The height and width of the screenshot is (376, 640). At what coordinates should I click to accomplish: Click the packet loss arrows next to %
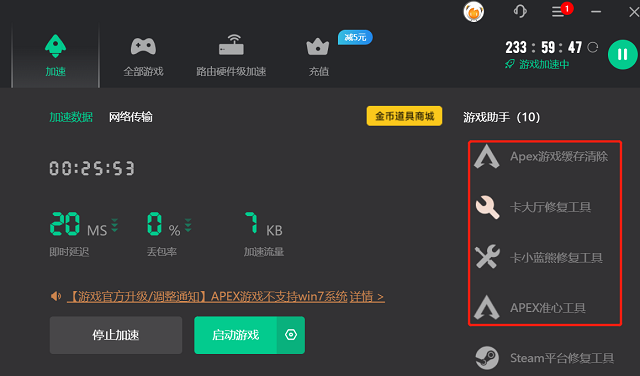(x=188, y=225)
